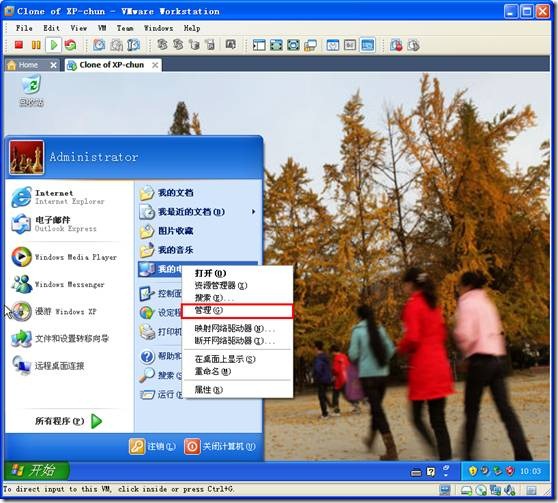This screenshot has width=558, height=503.
Task: Choose 管理(G) in the context menu
Action: (x=237, y=310)
